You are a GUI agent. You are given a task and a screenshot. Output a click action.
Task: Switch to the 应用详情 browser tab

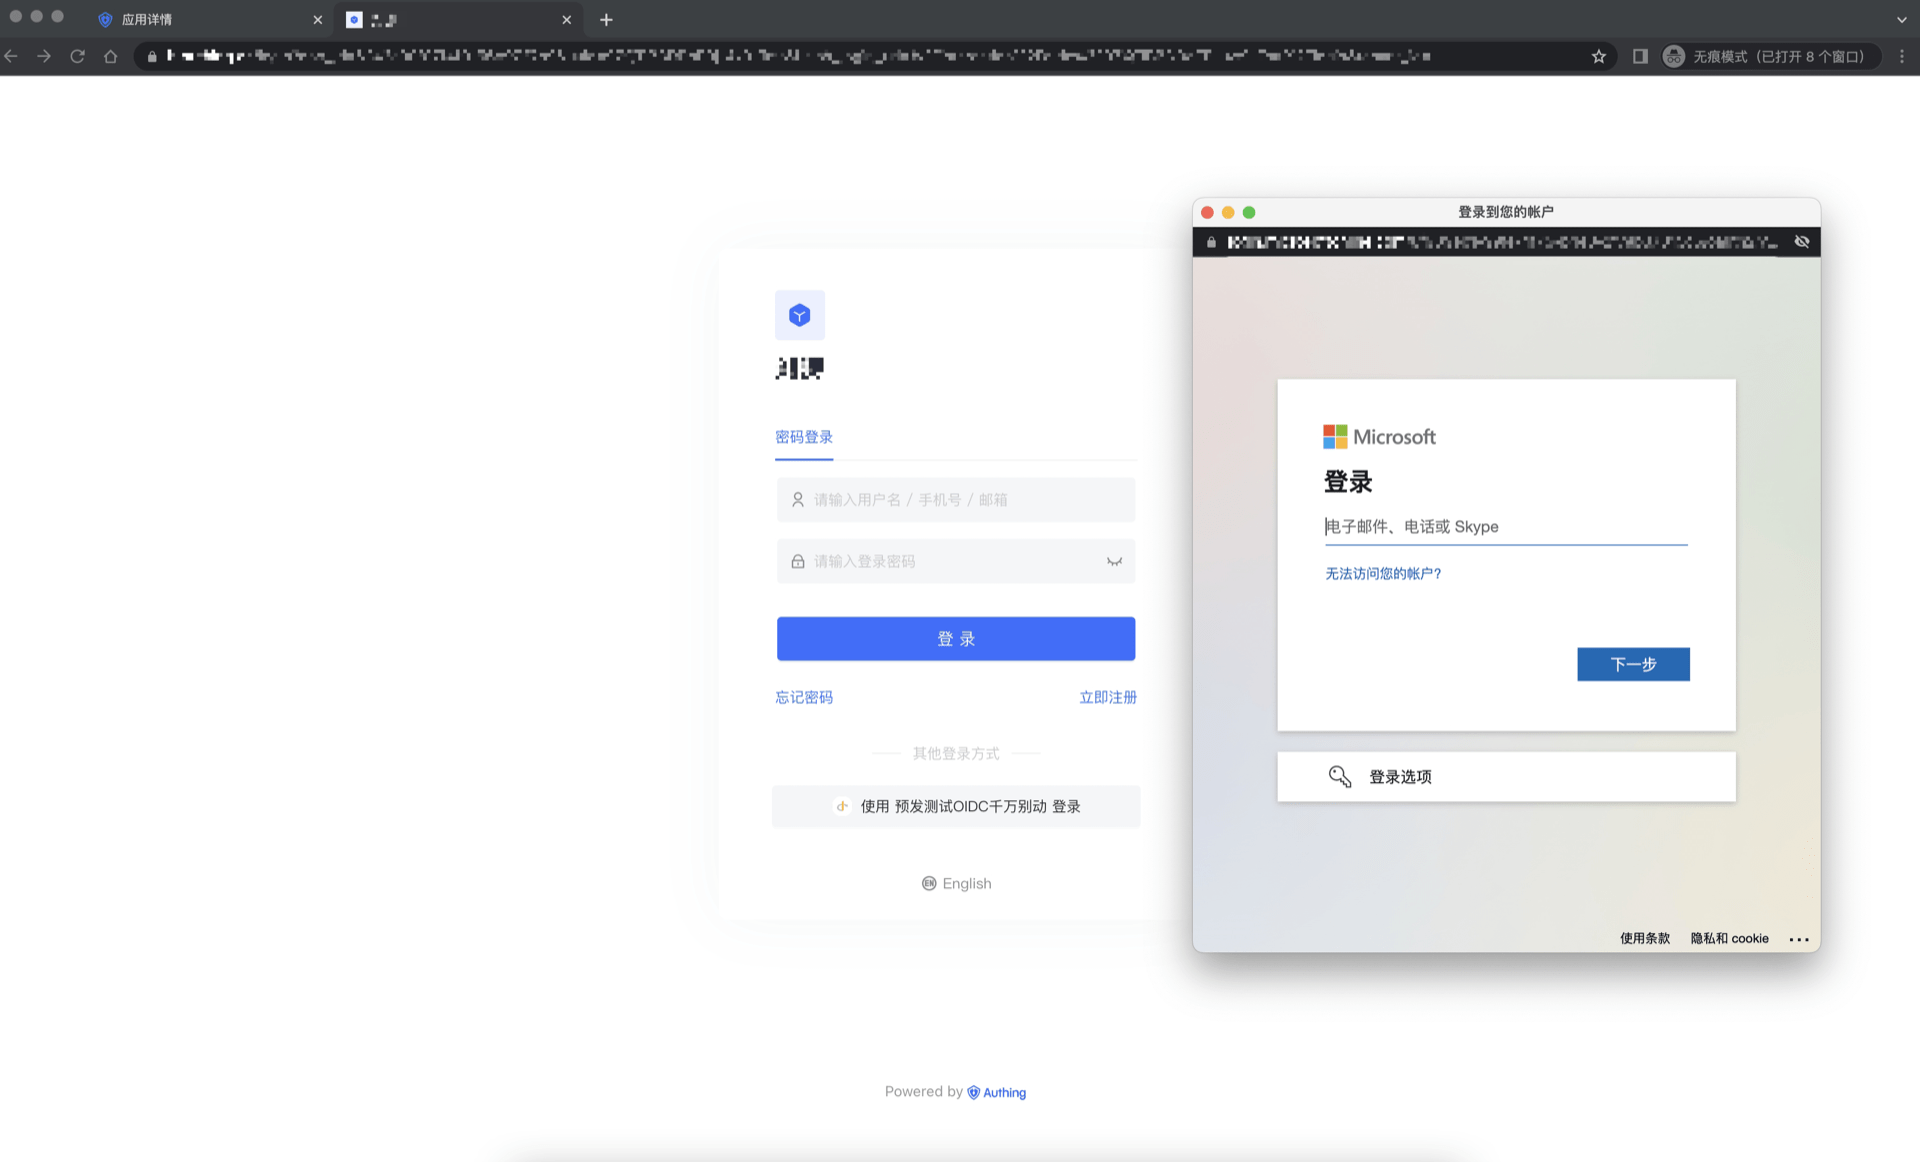(x=147, y=19)
